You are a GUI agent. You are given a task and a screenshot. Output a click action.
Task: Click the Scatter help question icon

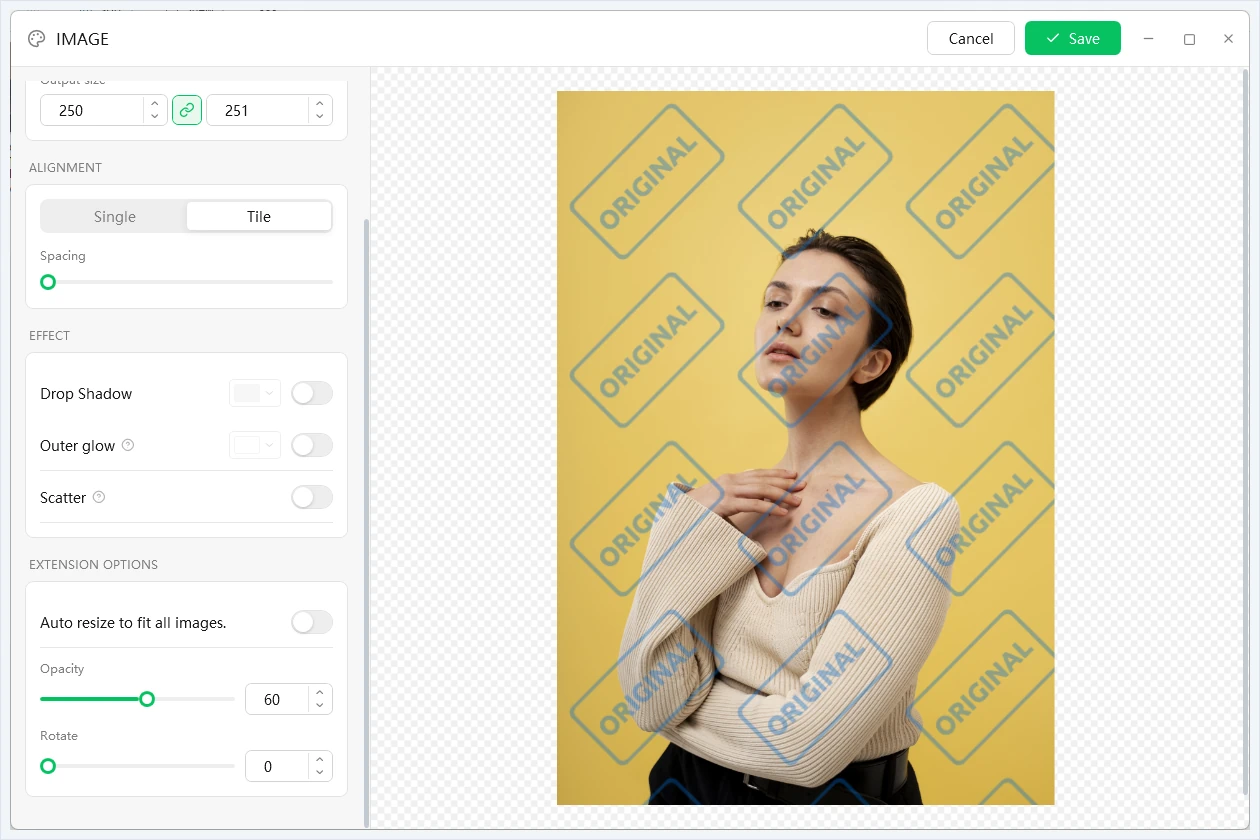(x=99, y=497)
